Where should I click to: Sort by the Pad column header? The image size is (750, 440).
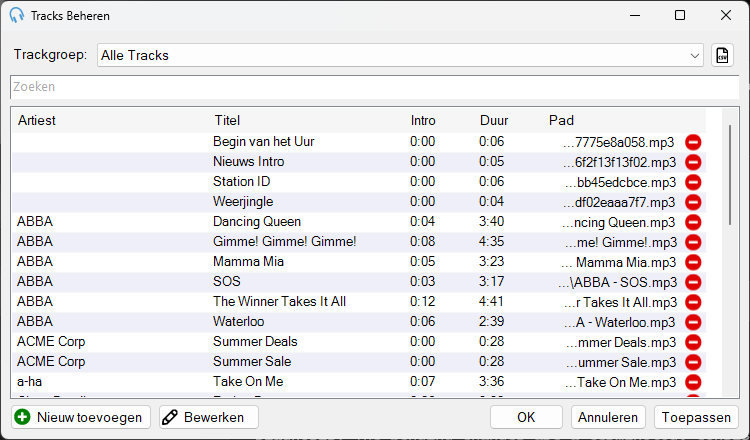tap(561, 121)
